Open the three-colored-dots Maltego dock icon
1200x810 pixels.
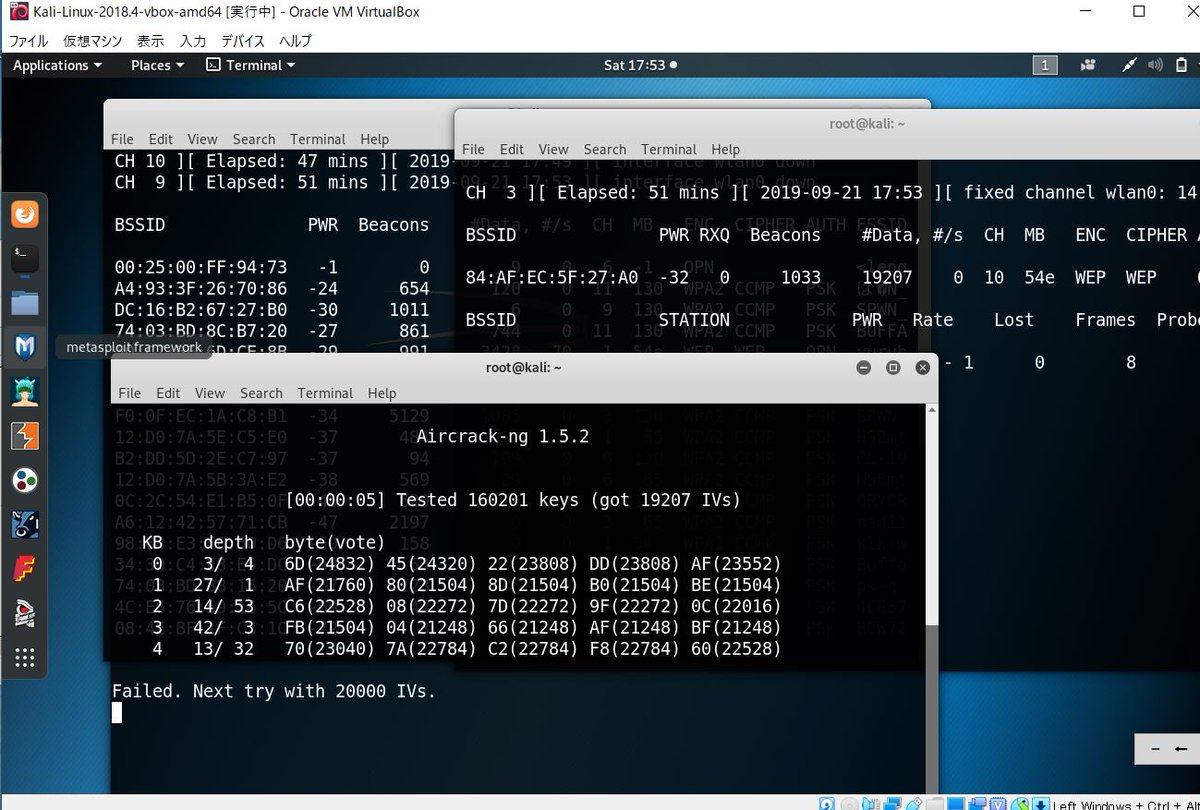(x=25, y=480)
